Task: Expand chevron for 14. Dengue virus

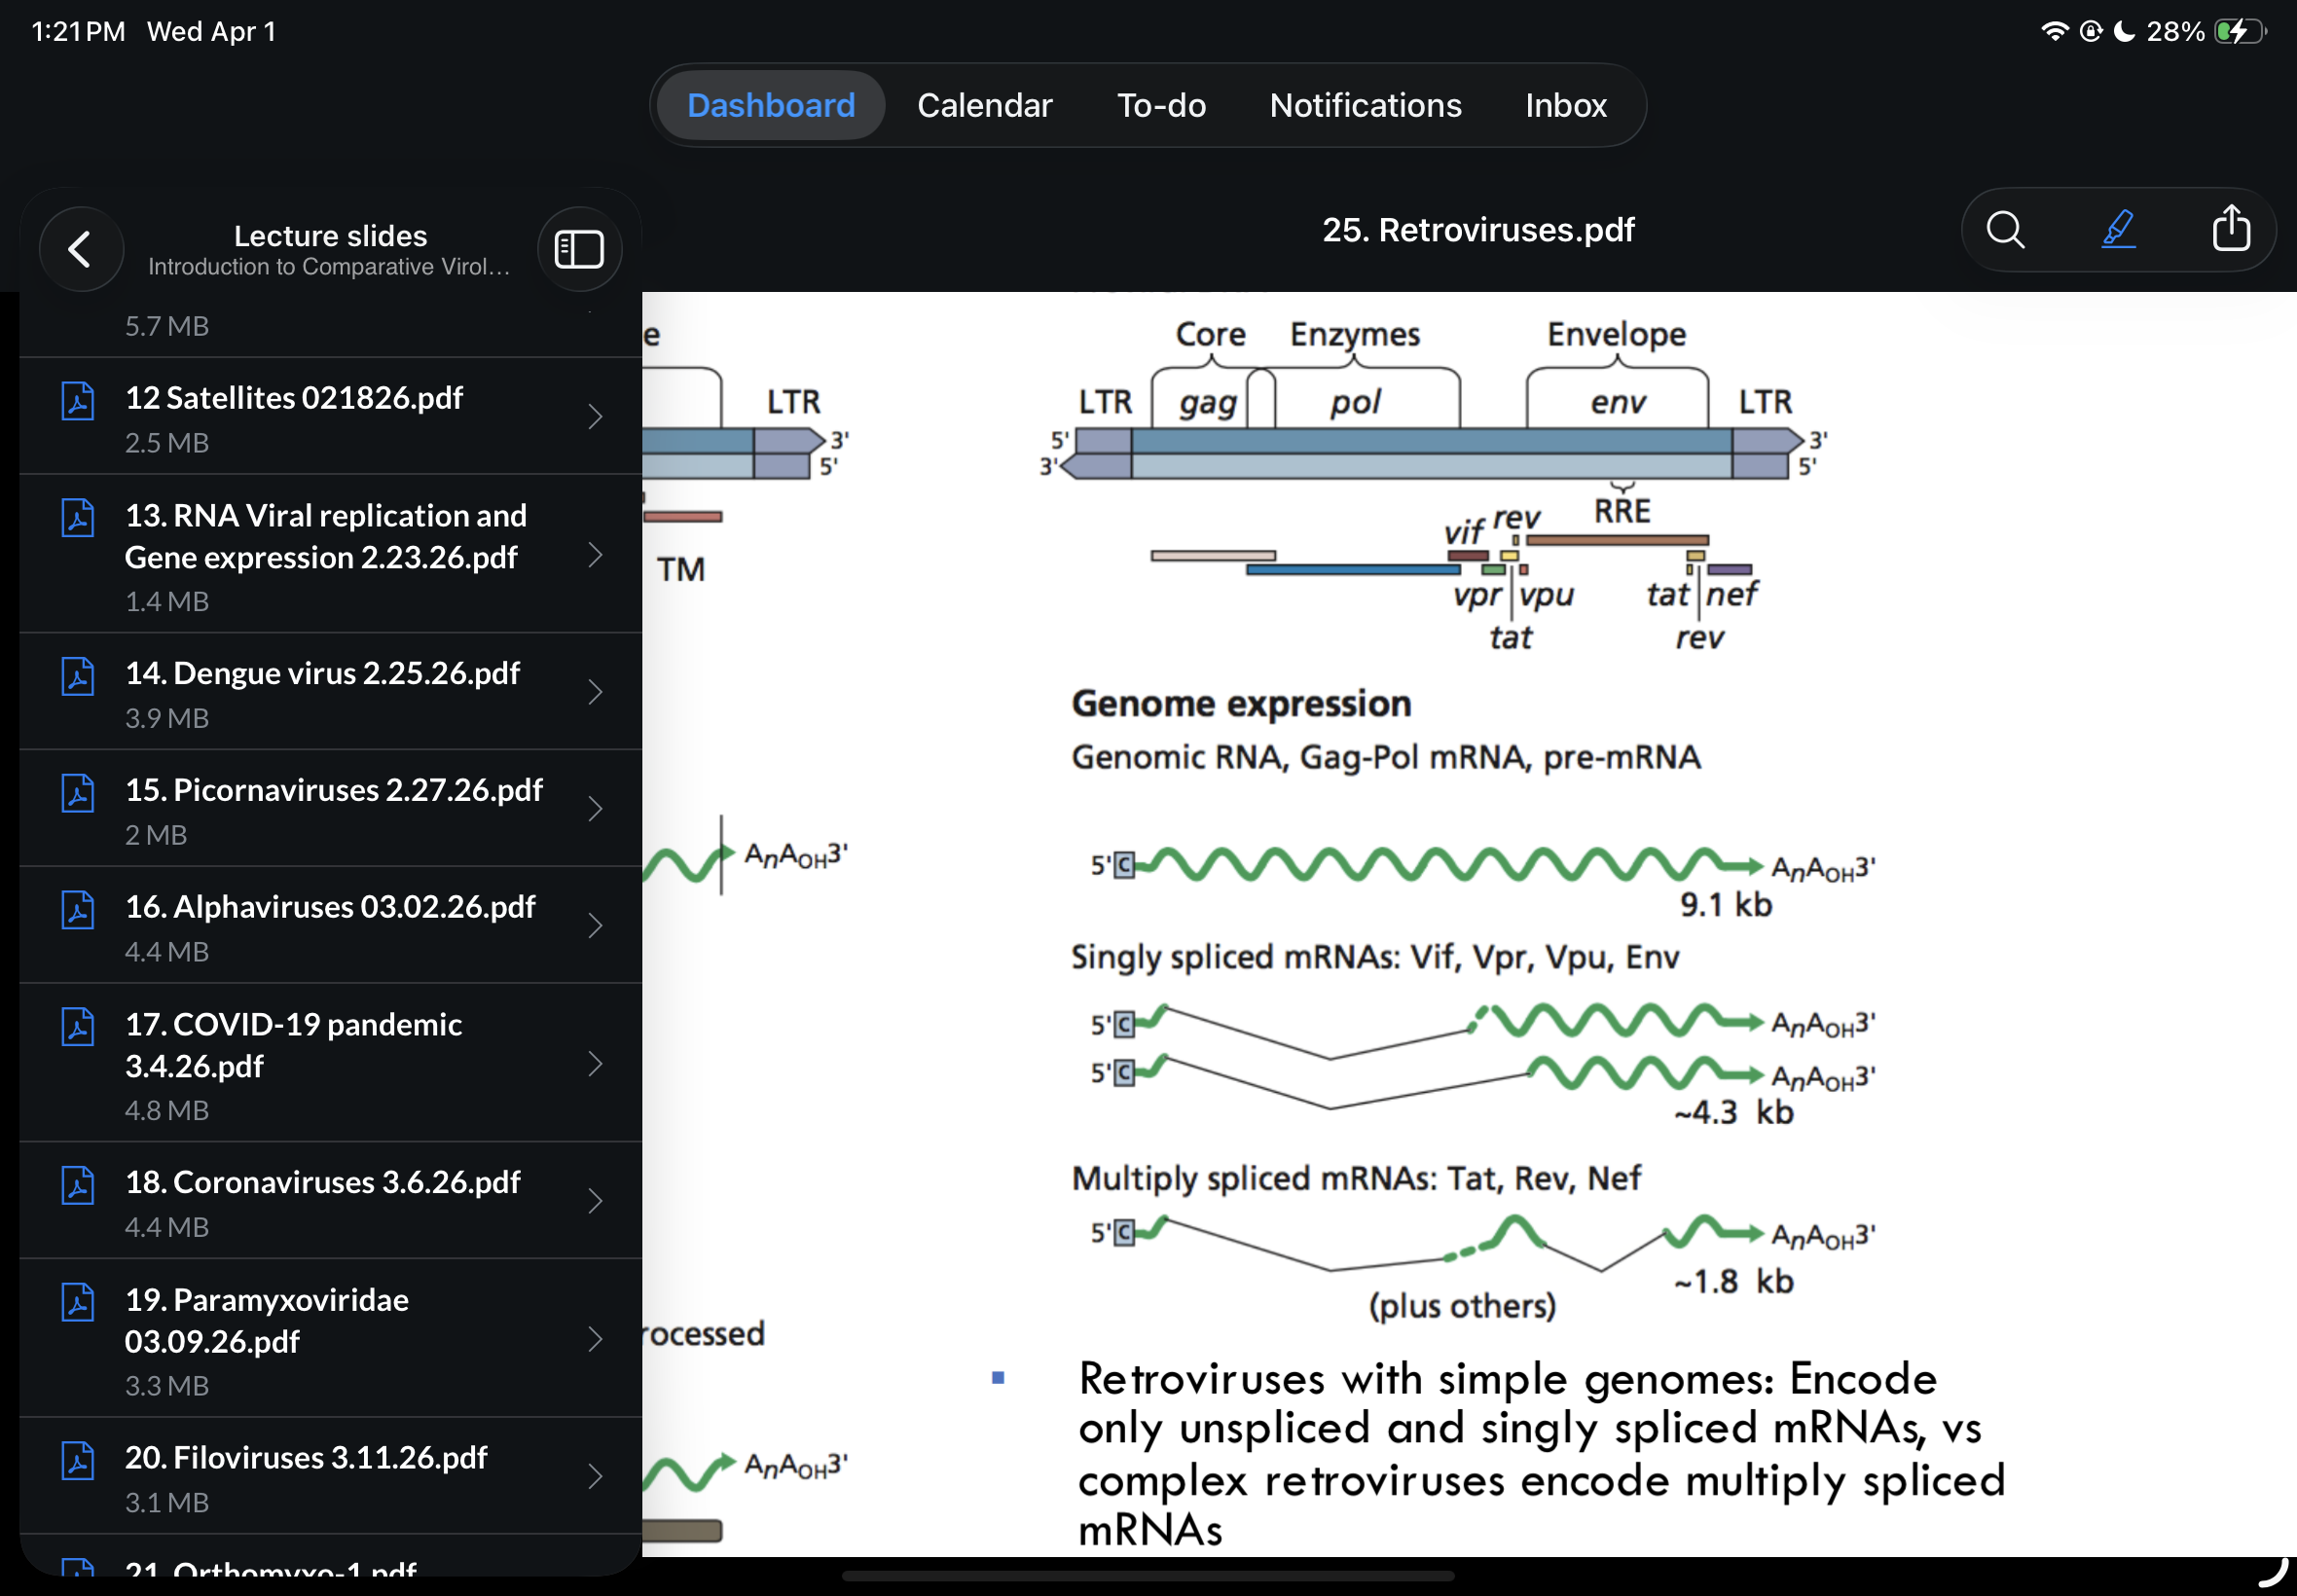Action: pyautogui.click(x=595, y=692)
